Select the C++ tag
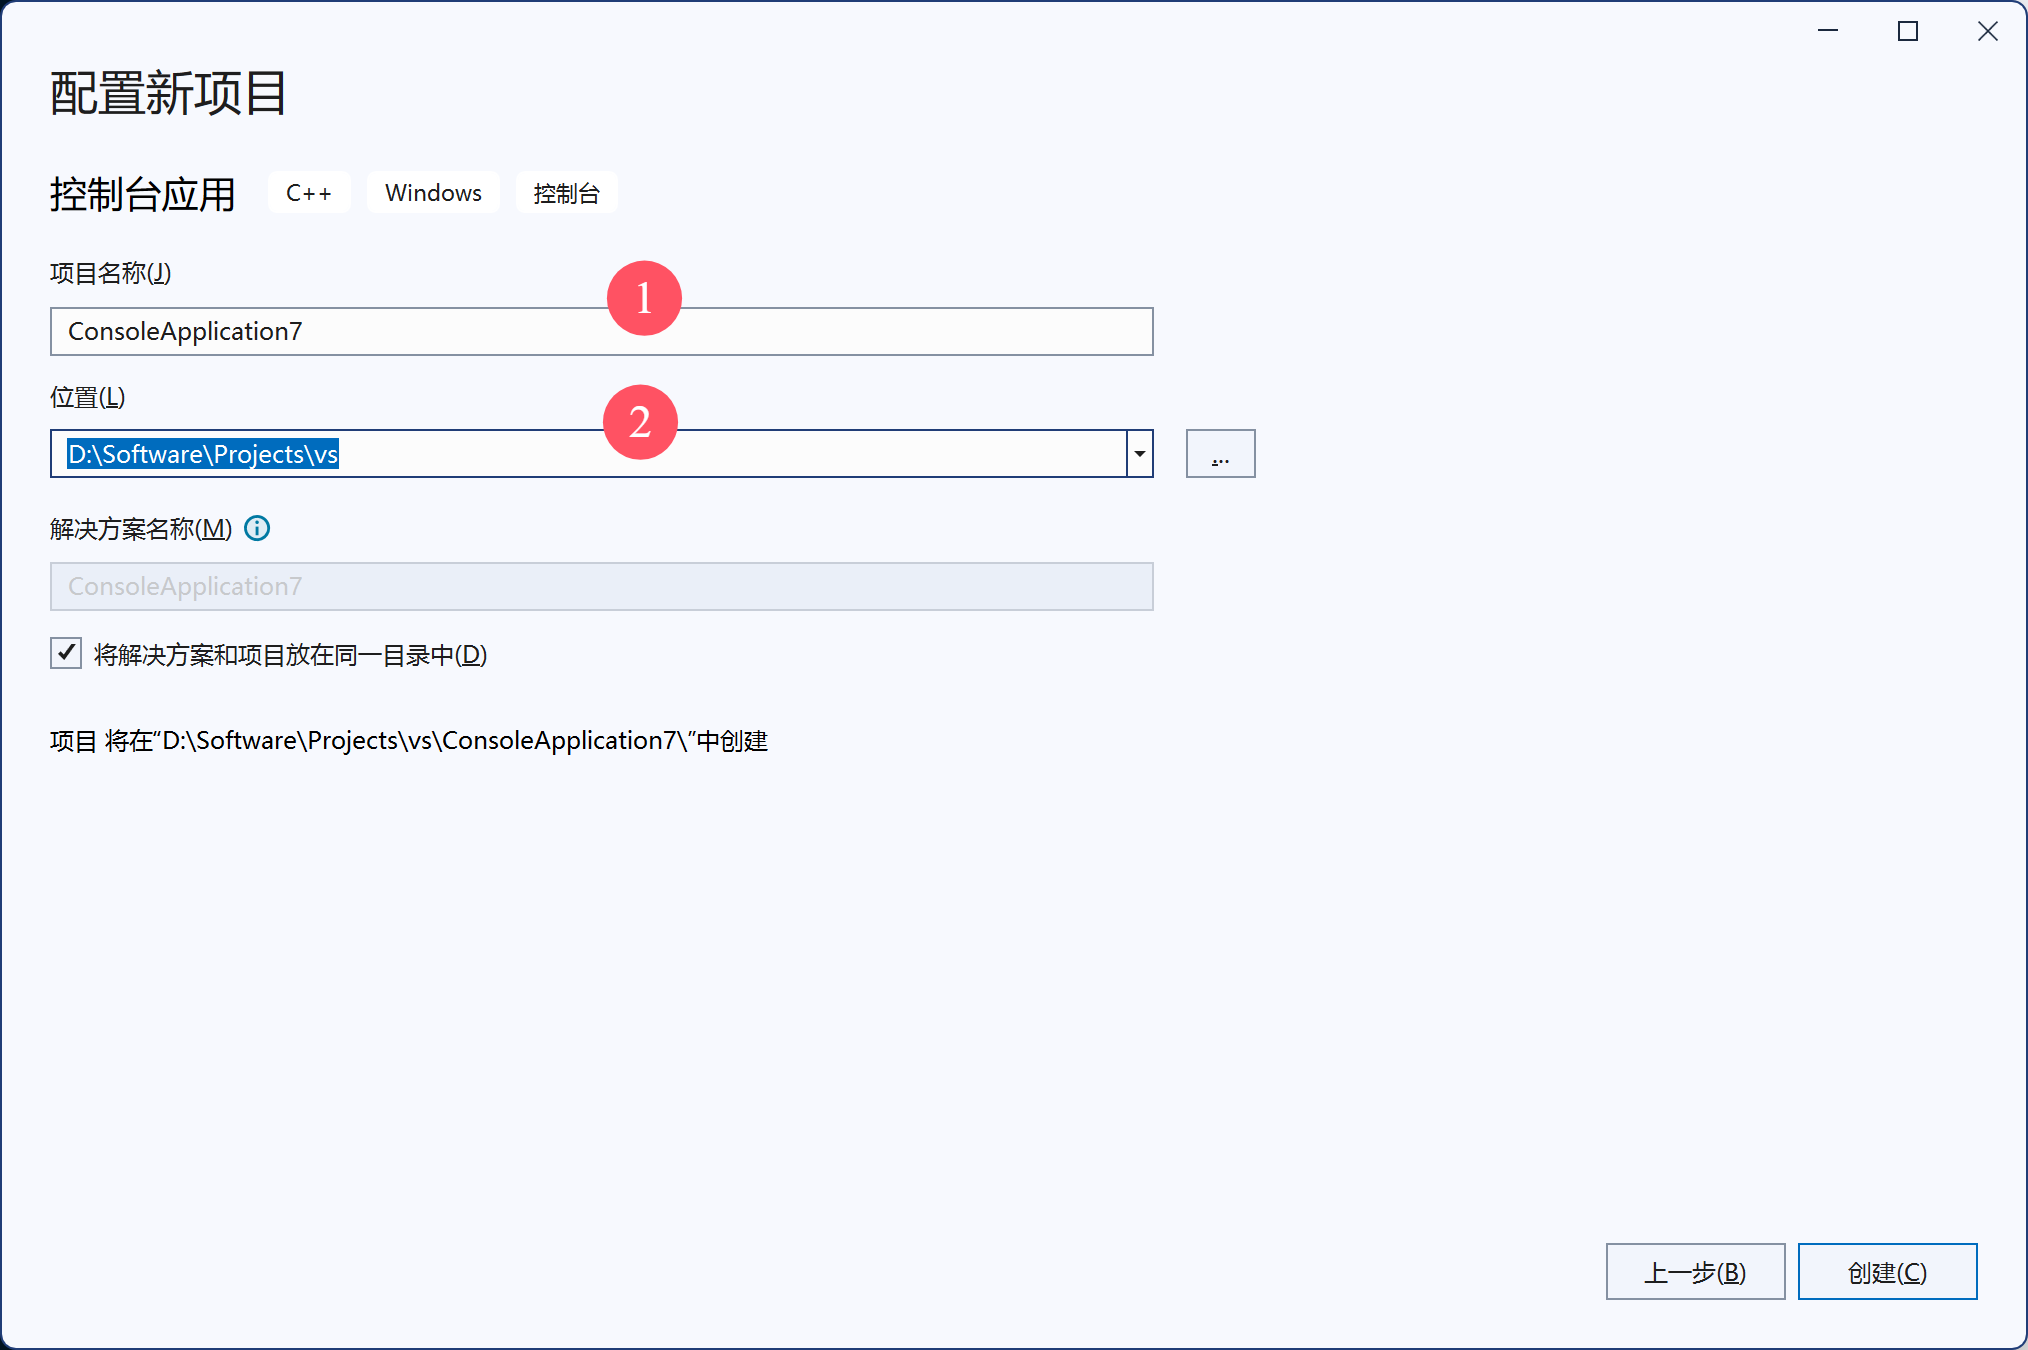 tap(308, 193)
